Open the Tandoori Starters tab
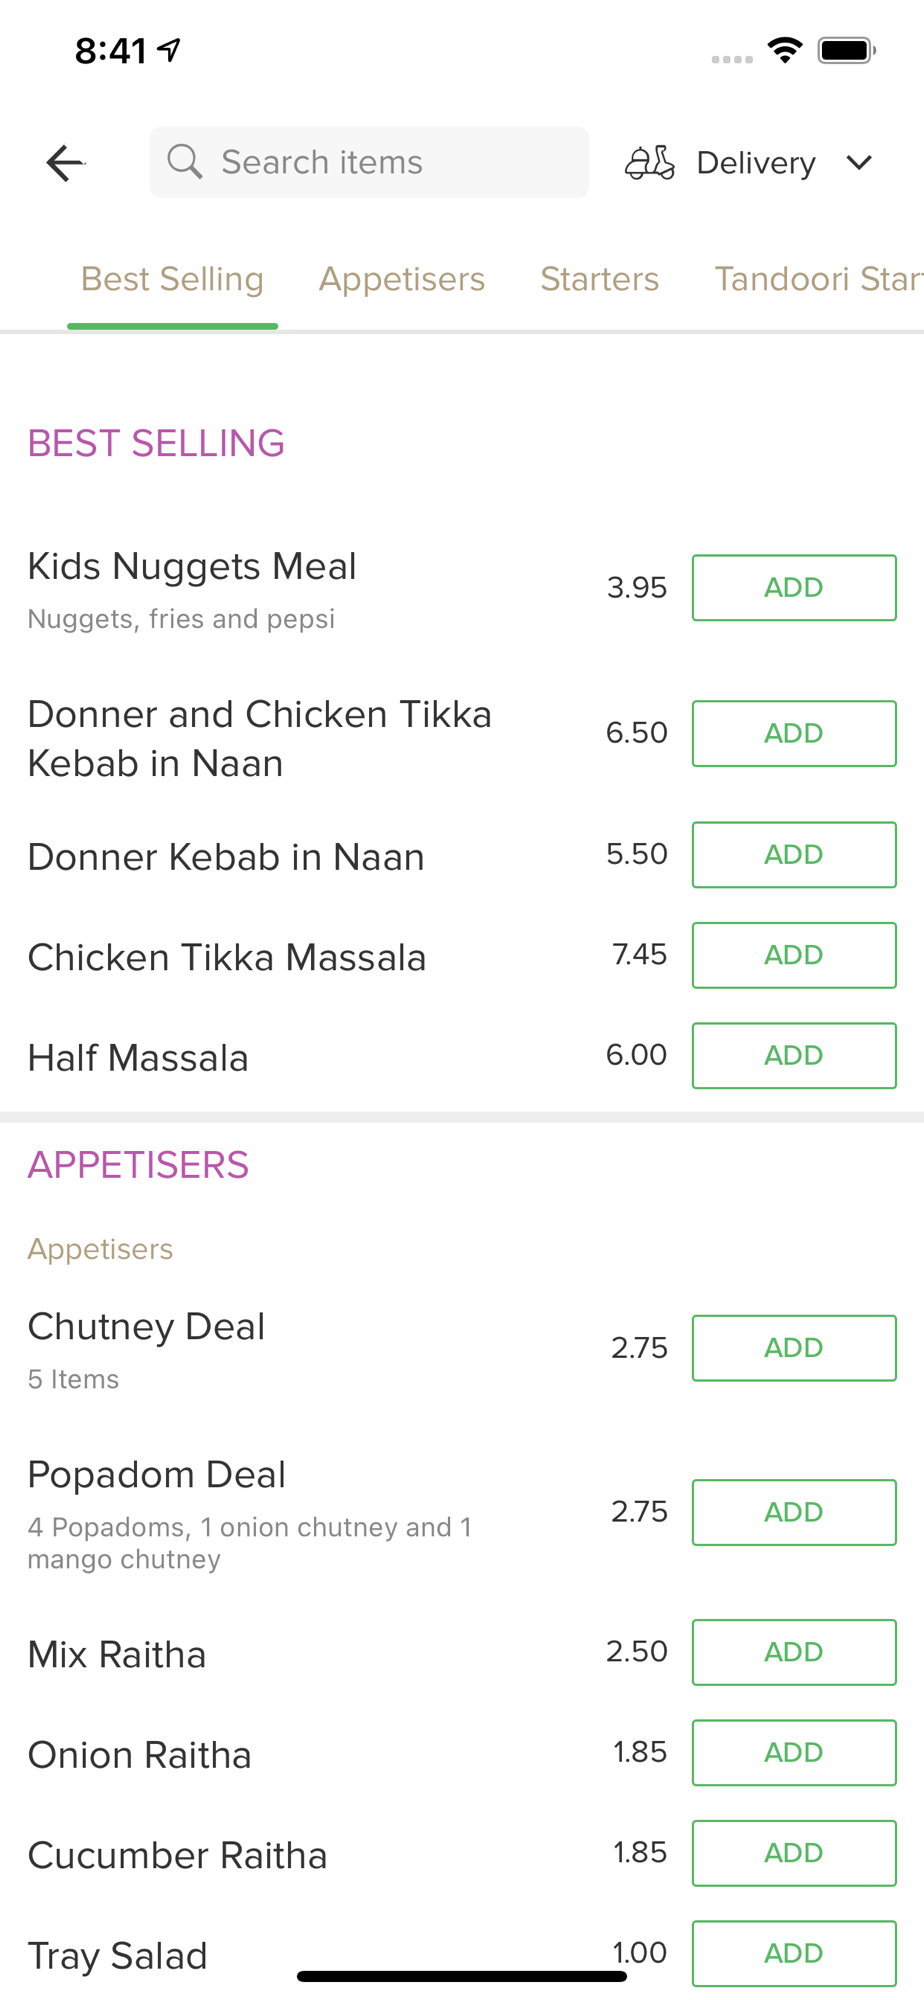Screen dimensions: 924x2000 817,279
